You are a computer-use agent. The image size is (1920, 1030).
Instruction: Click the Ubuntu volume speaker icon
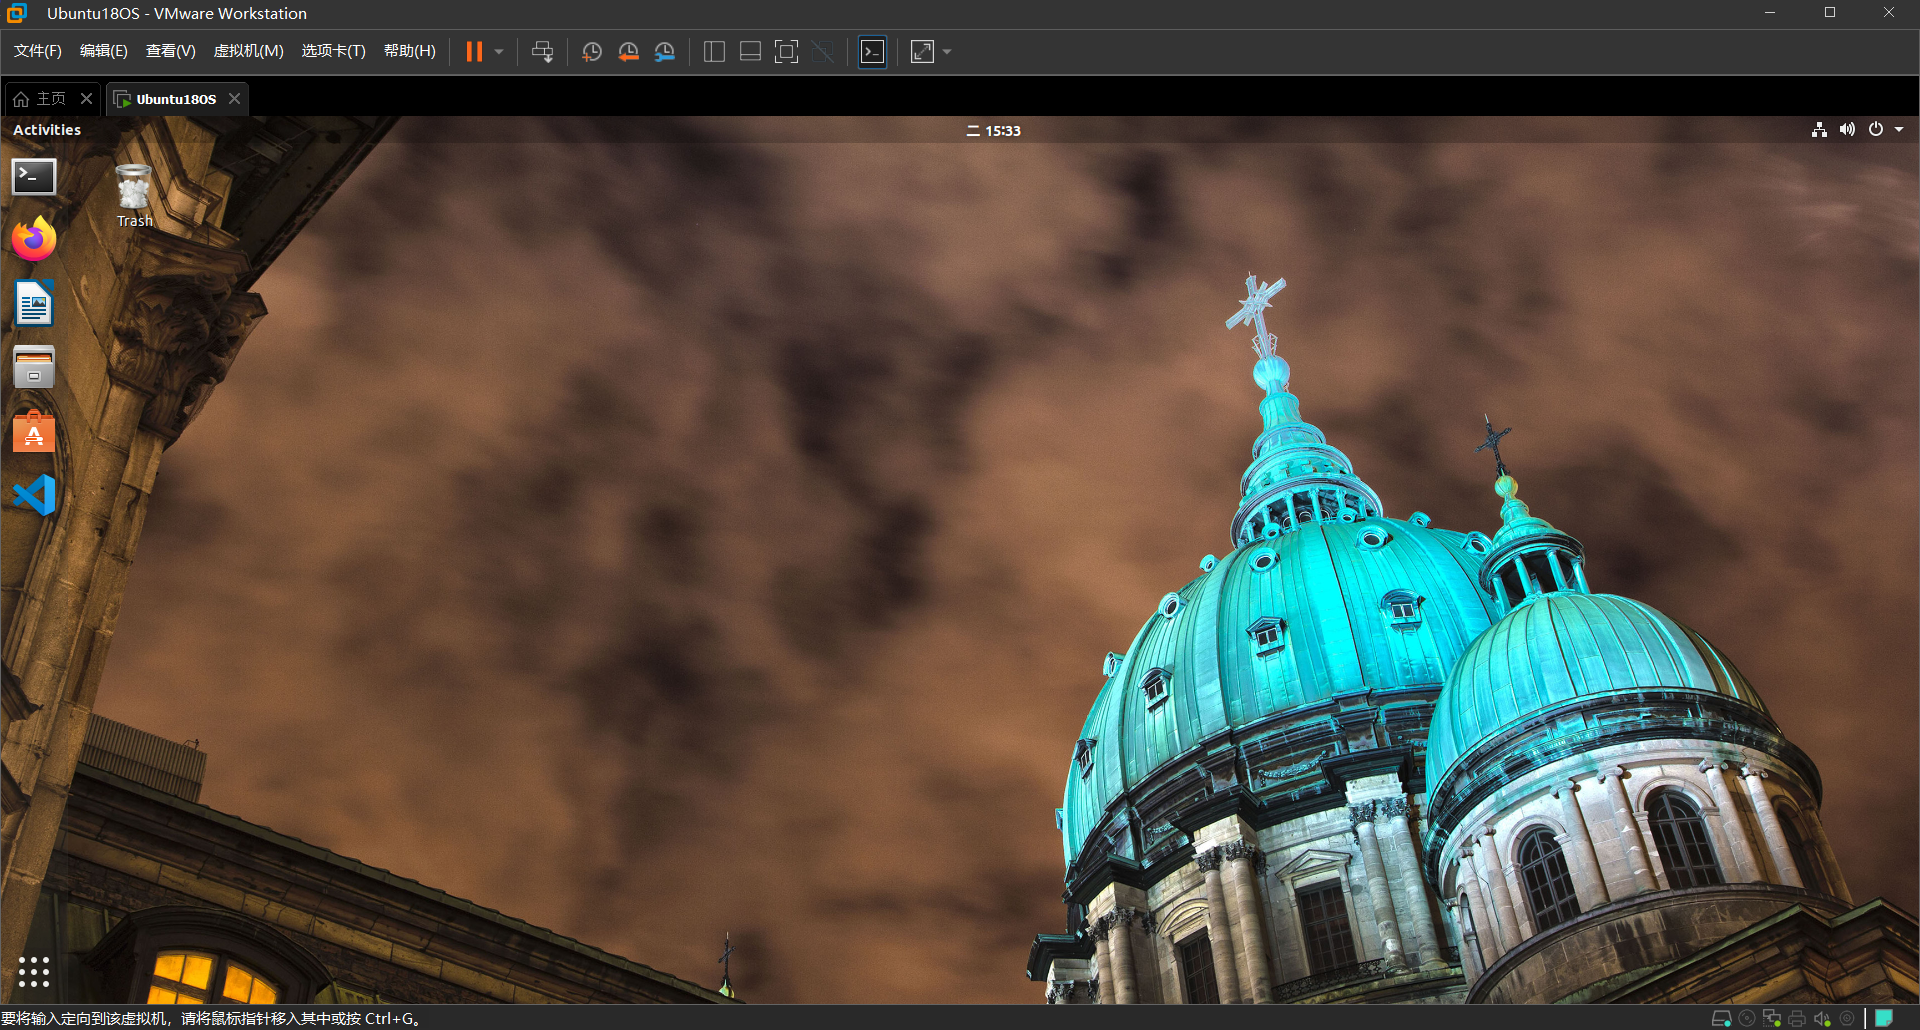tap(1847, 130)
